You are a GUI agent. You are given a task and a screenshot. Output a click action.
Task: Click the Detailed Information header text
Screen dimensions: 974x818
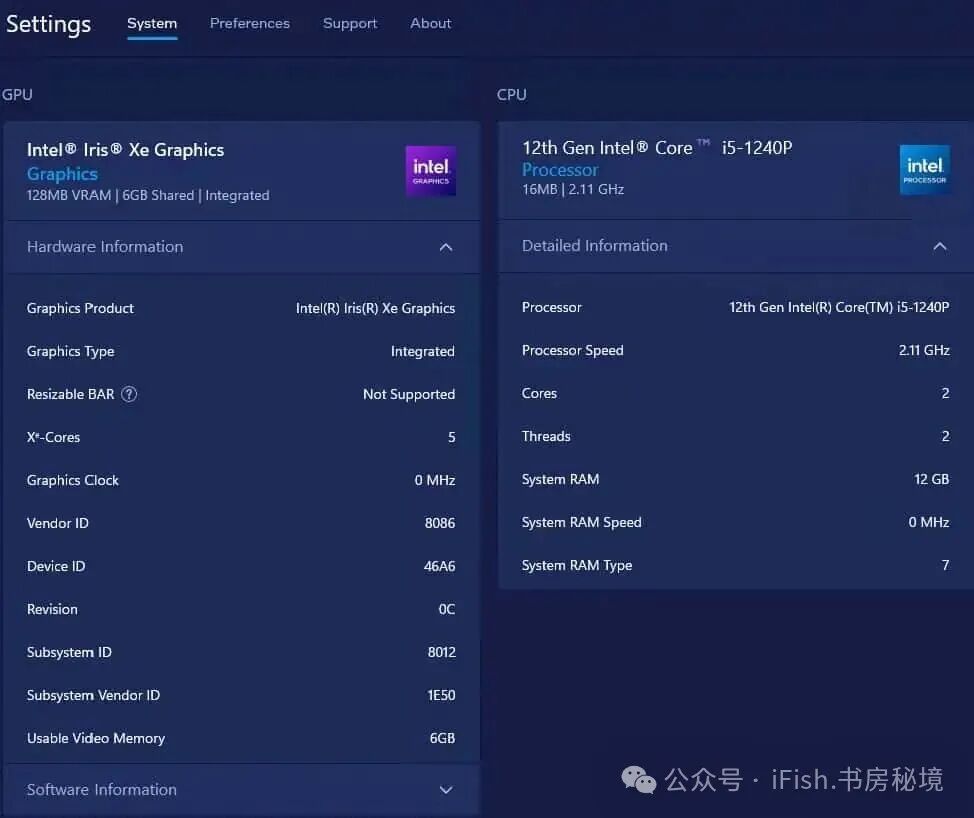[x=594, y=245]
